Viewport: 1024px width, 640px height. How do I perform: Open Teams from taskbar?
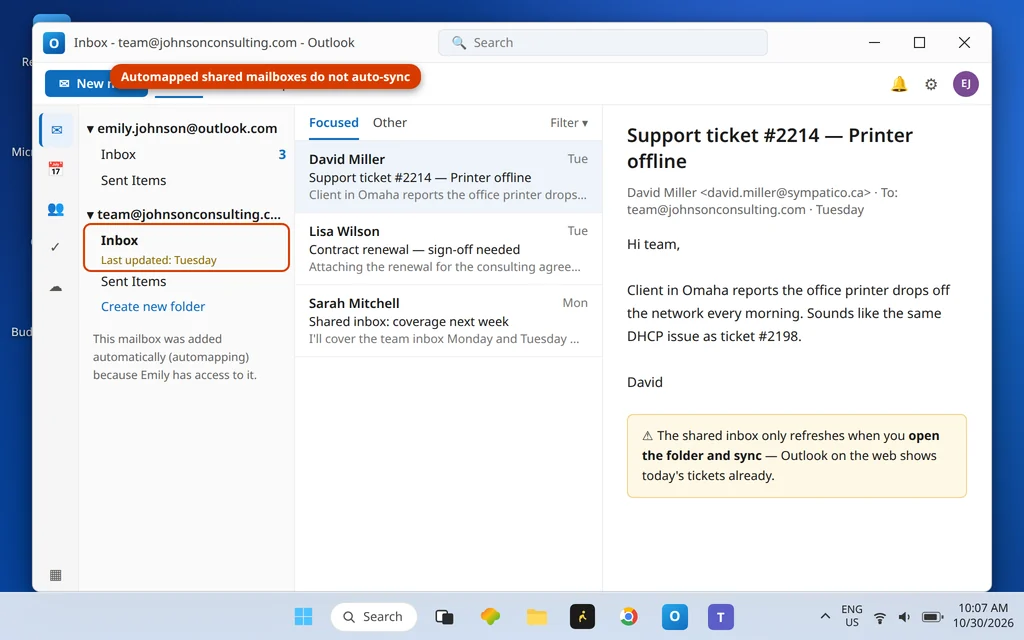click(x=721, y=616)
